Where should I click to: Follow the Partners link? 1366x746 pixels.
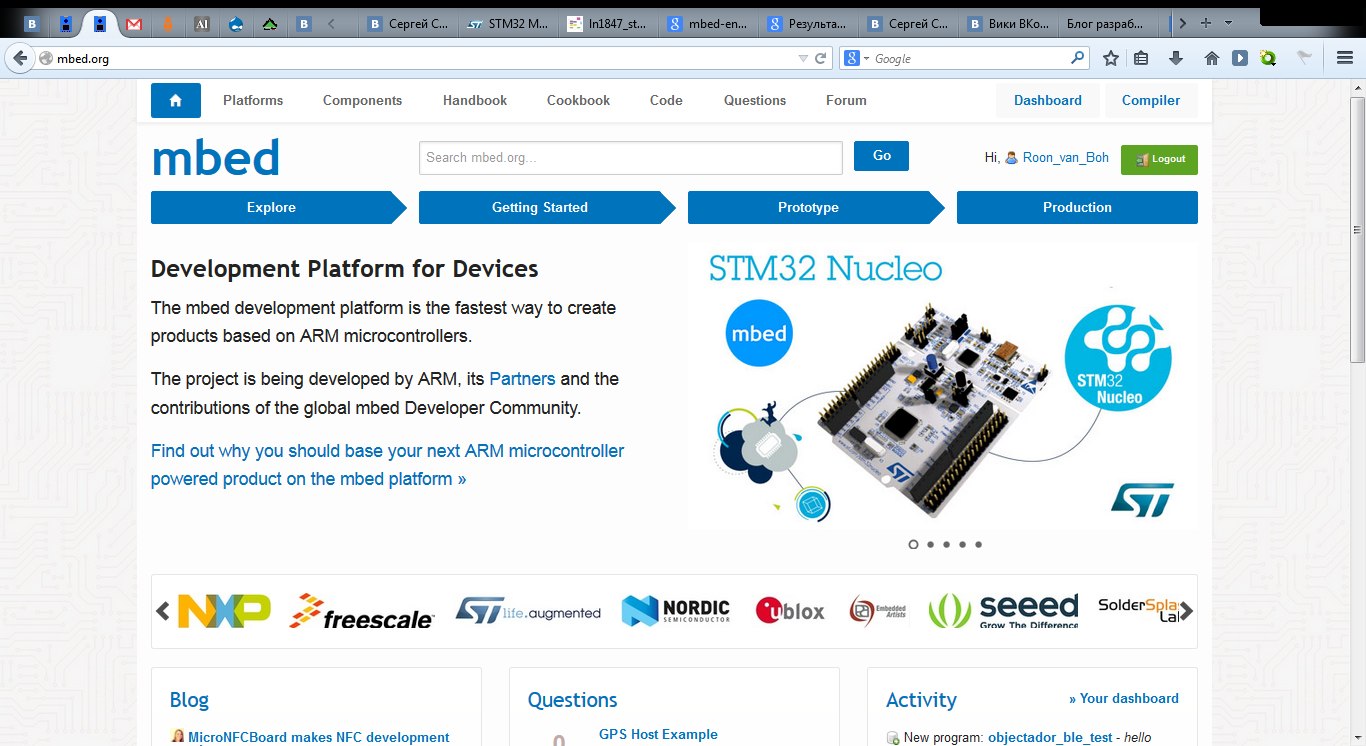click(x=522, y=379)
